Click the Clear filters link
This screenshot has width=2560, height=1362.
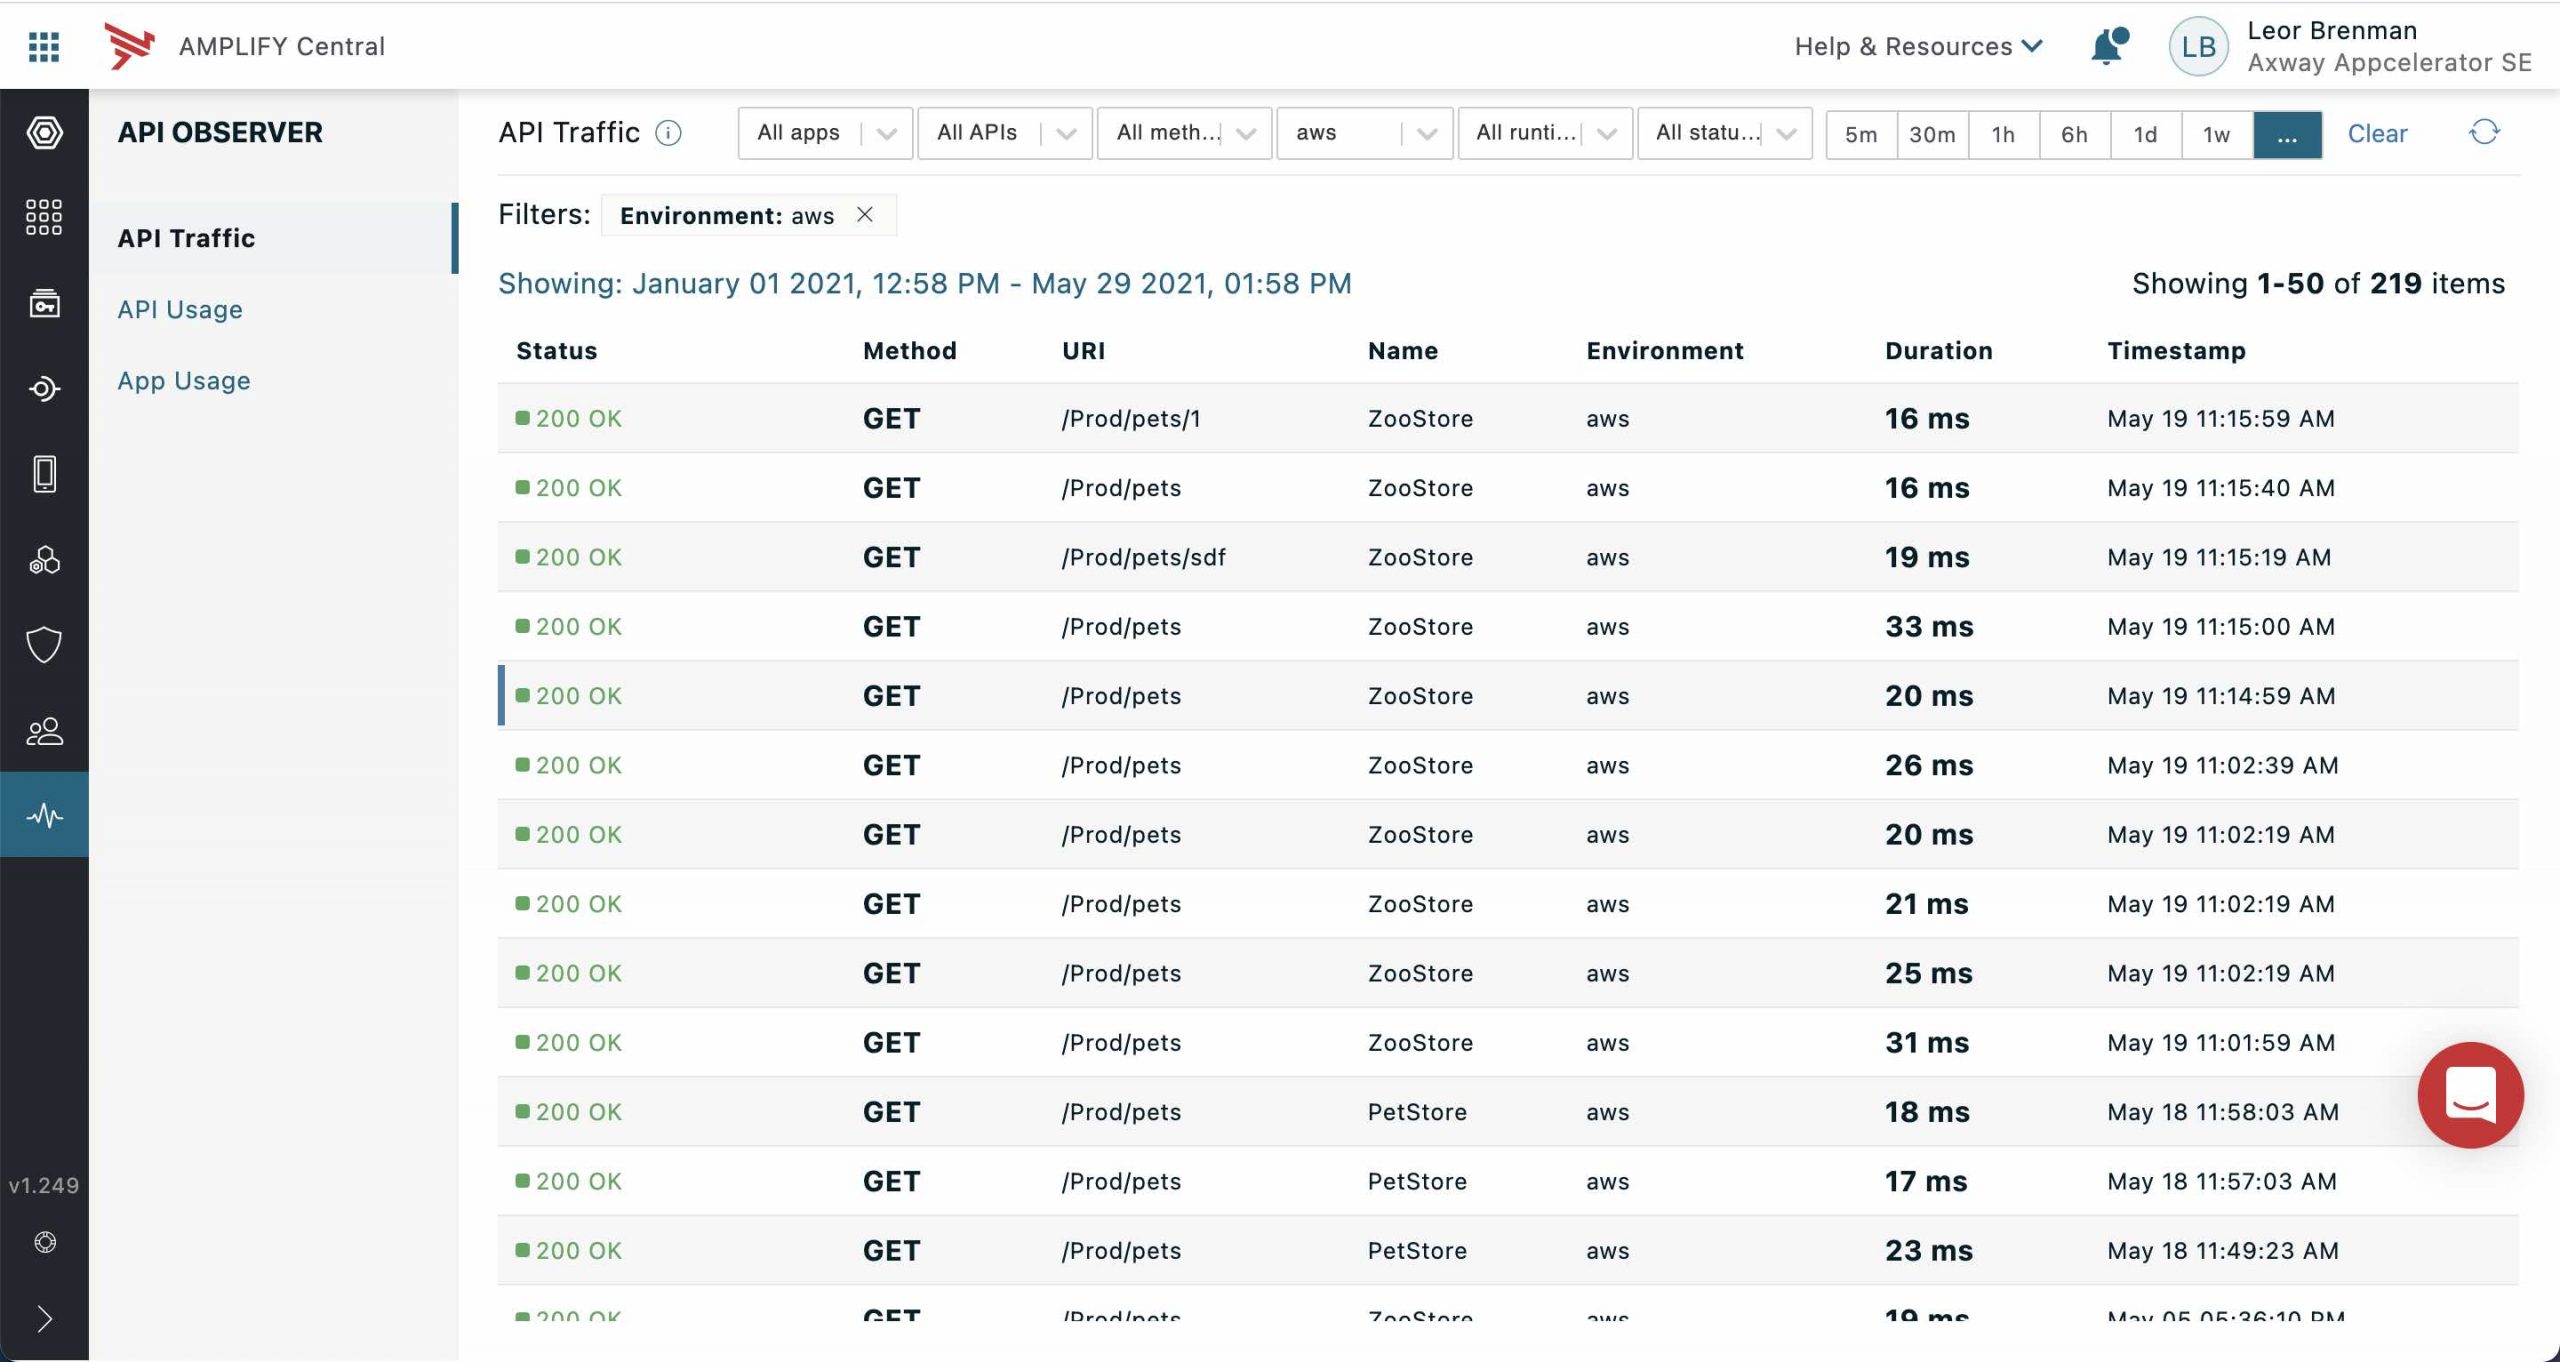click(2377, 133)
